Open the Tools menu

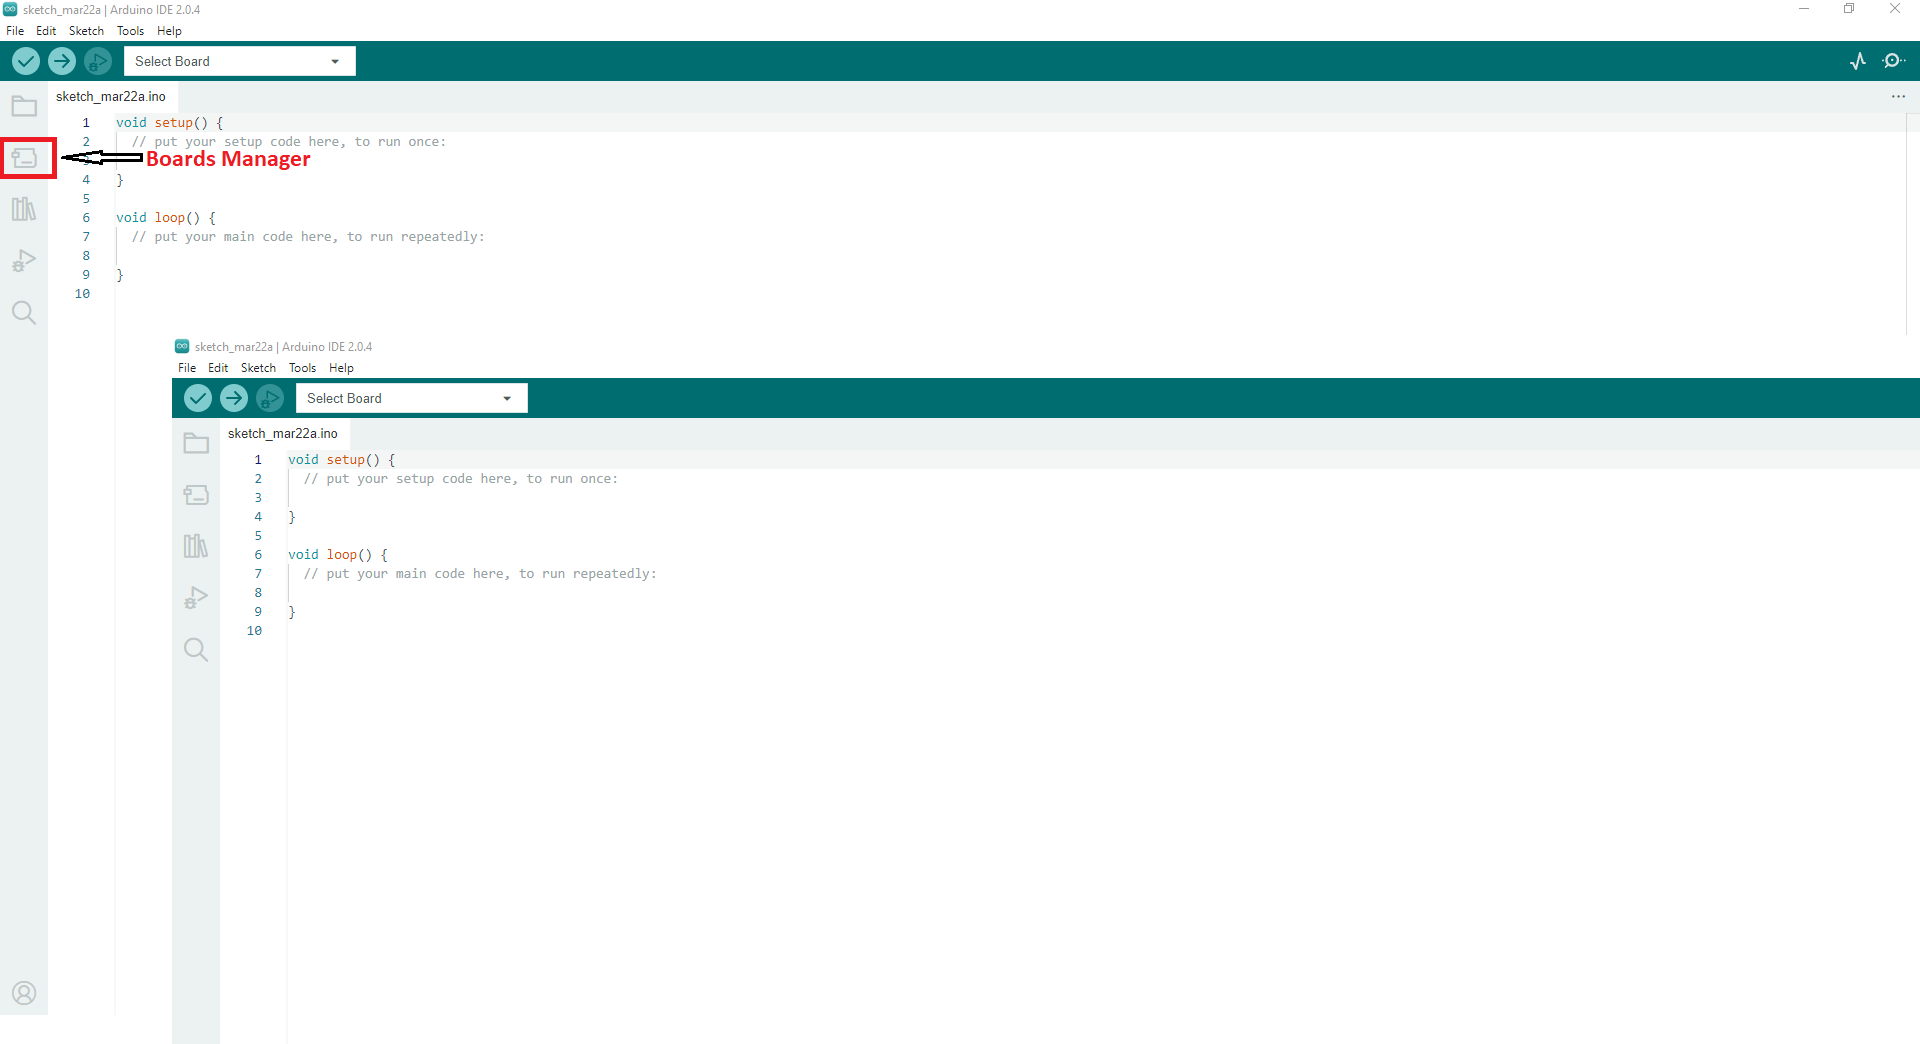[x=130, y=31]
